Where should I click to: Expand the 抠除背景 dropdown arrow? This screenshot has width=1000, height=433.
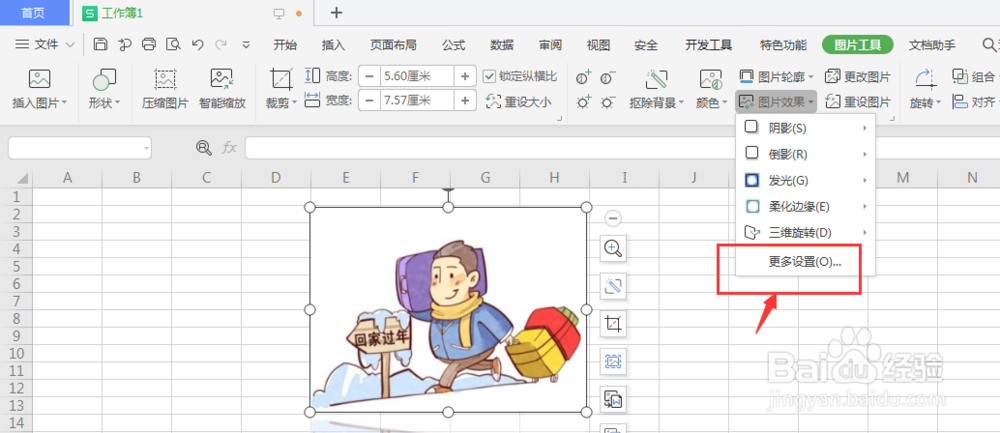point(681,103)
